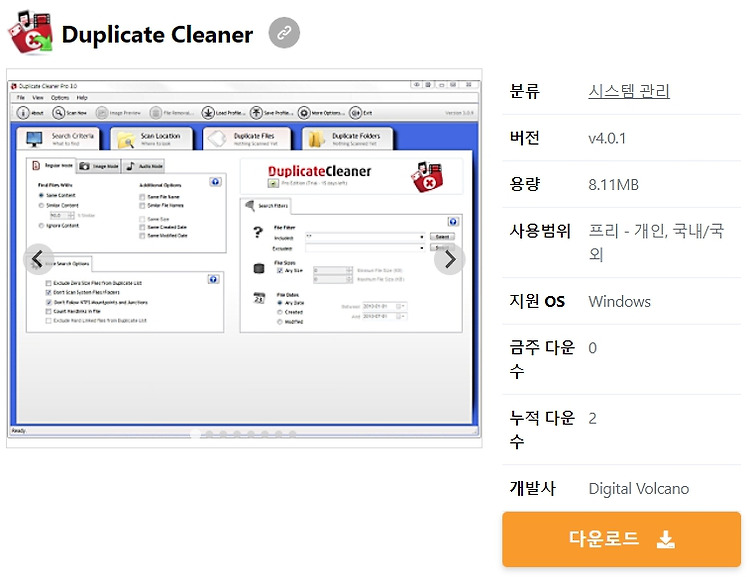The height and width of the screenshot is (577, 750).
Task: Toggle Don't Scan System Files checkbox
Action: coord(48,292)
